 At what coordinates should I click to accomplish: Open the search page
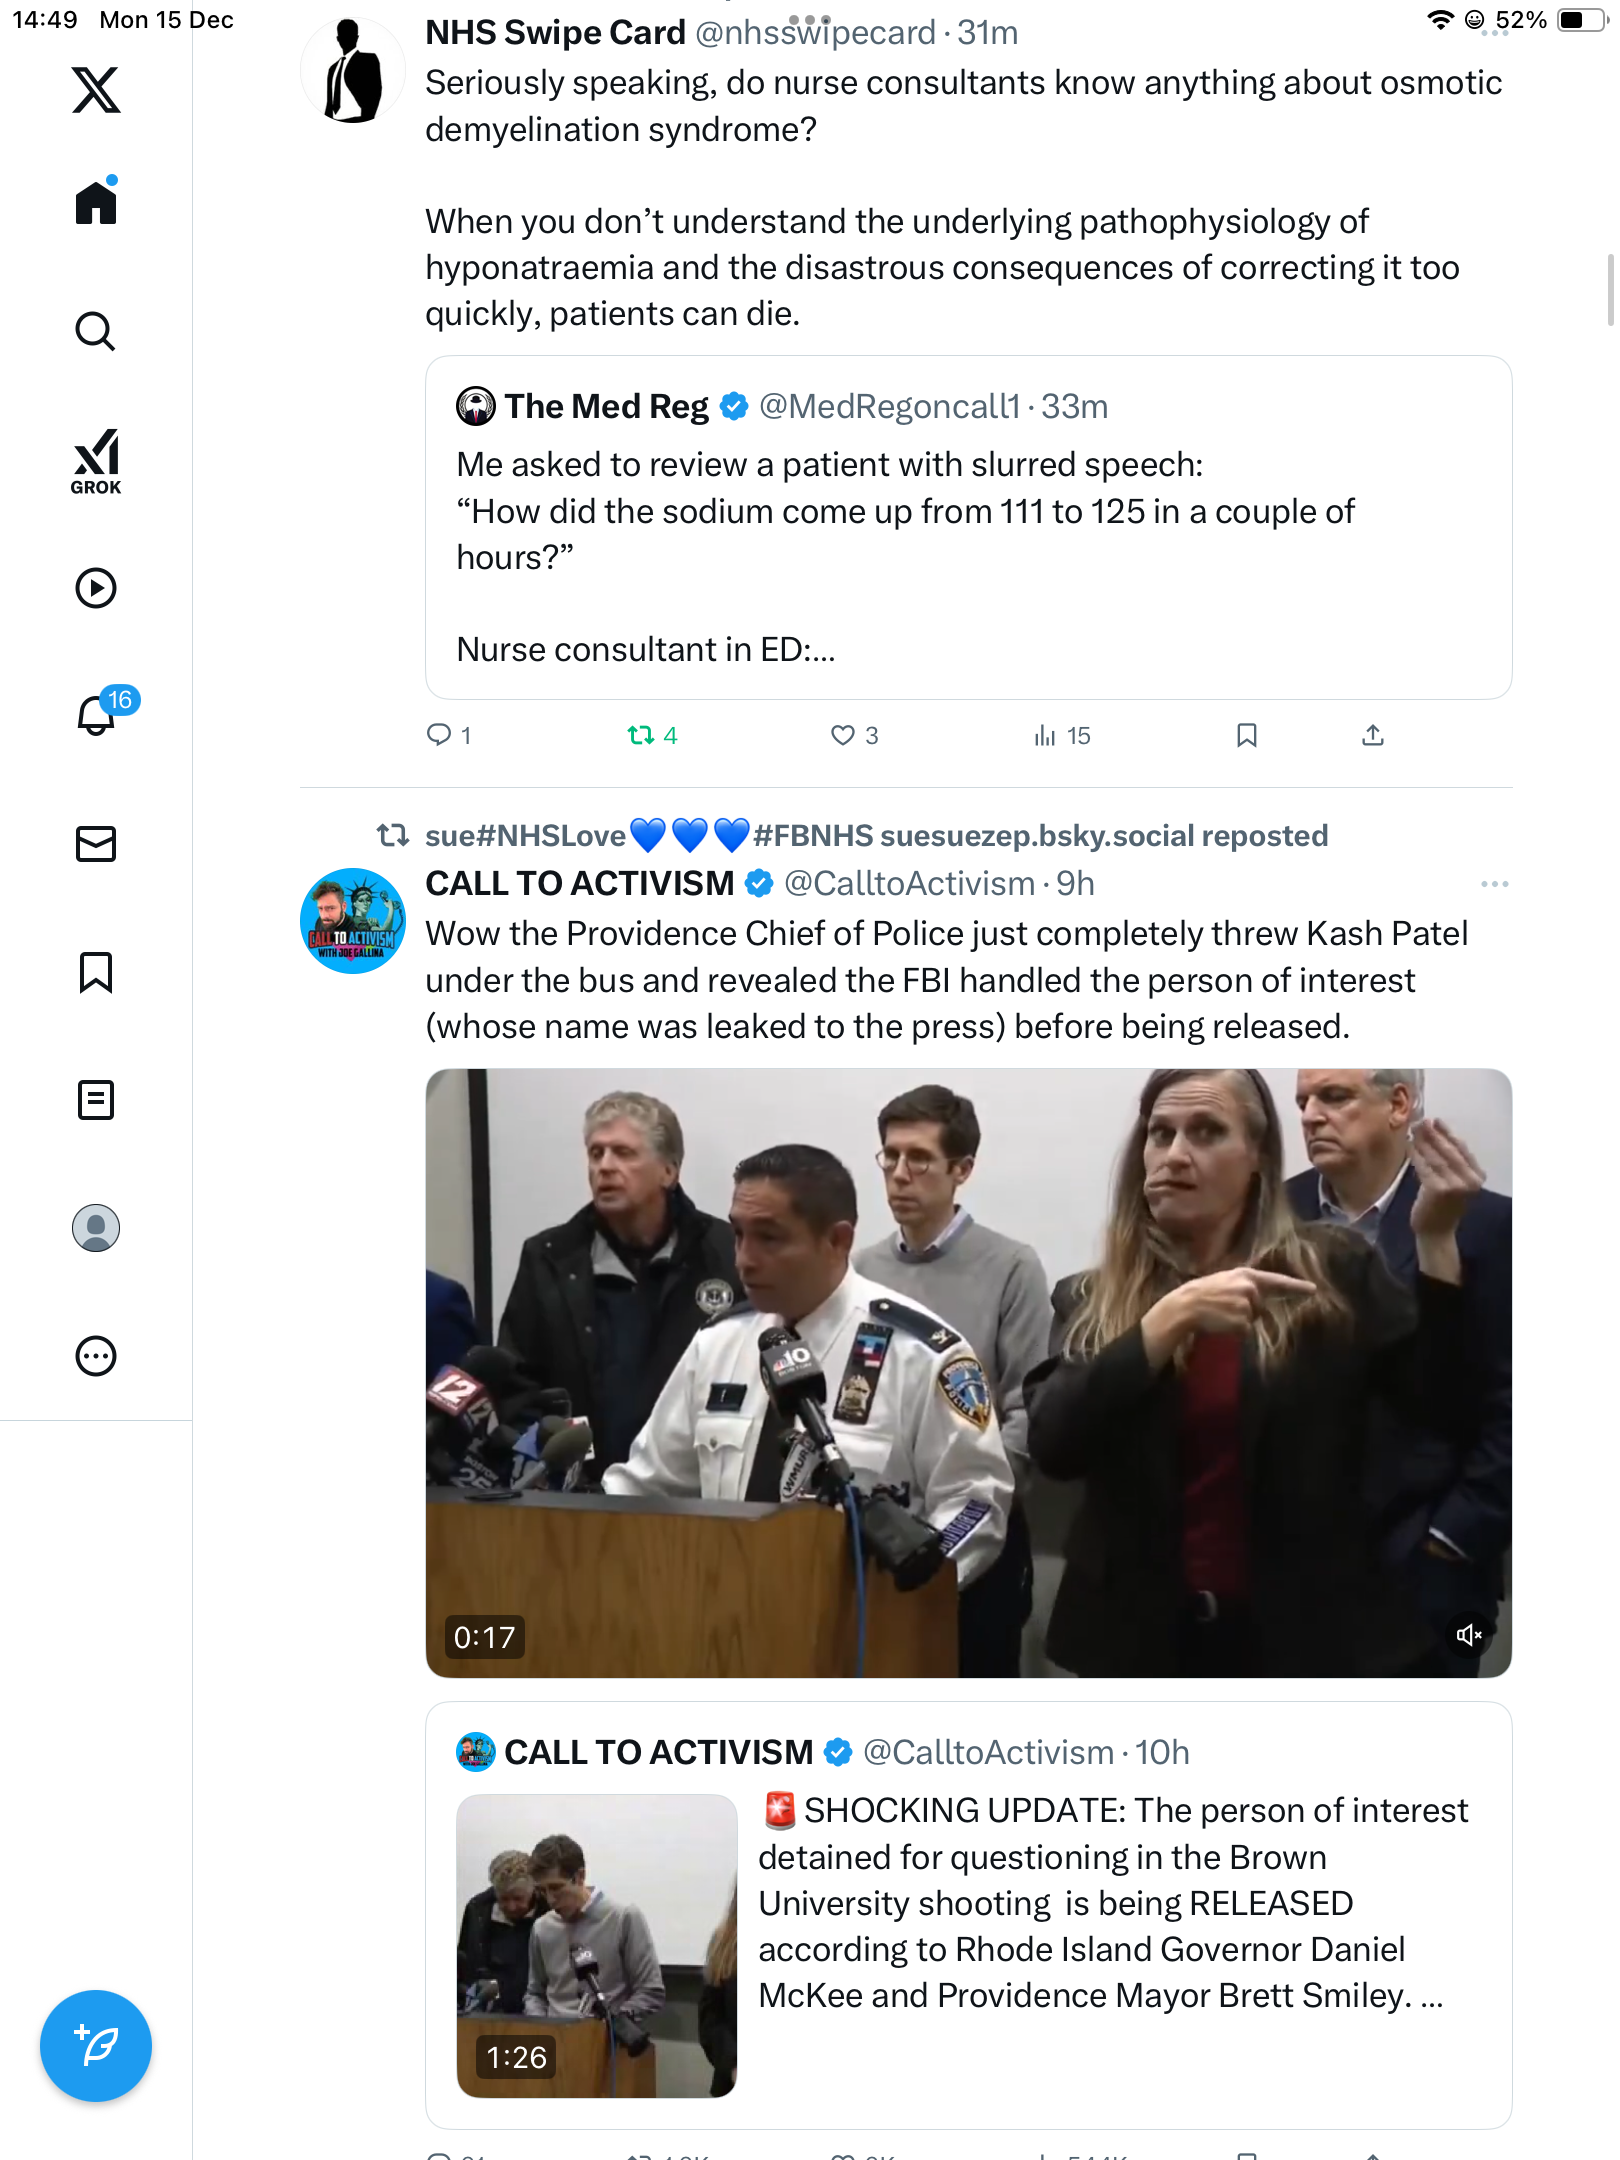(96, 331)
